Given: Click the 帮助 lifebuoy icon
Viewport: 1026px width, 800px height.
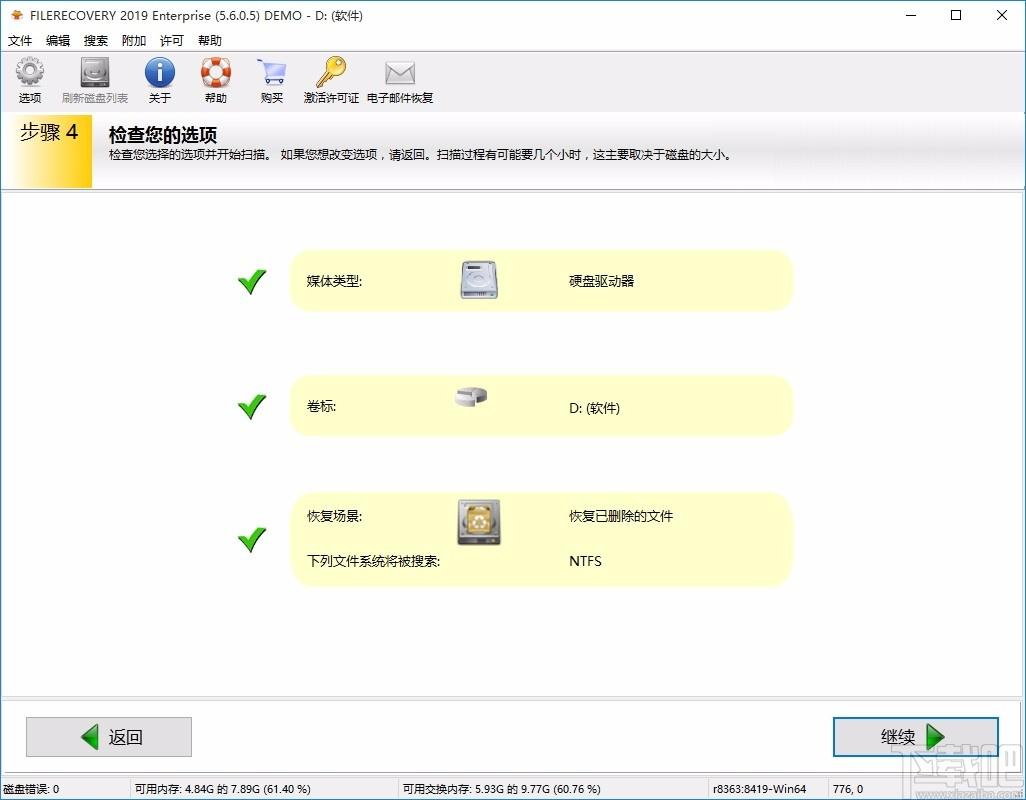Looking at the screenshot, I should click(216, 72).
